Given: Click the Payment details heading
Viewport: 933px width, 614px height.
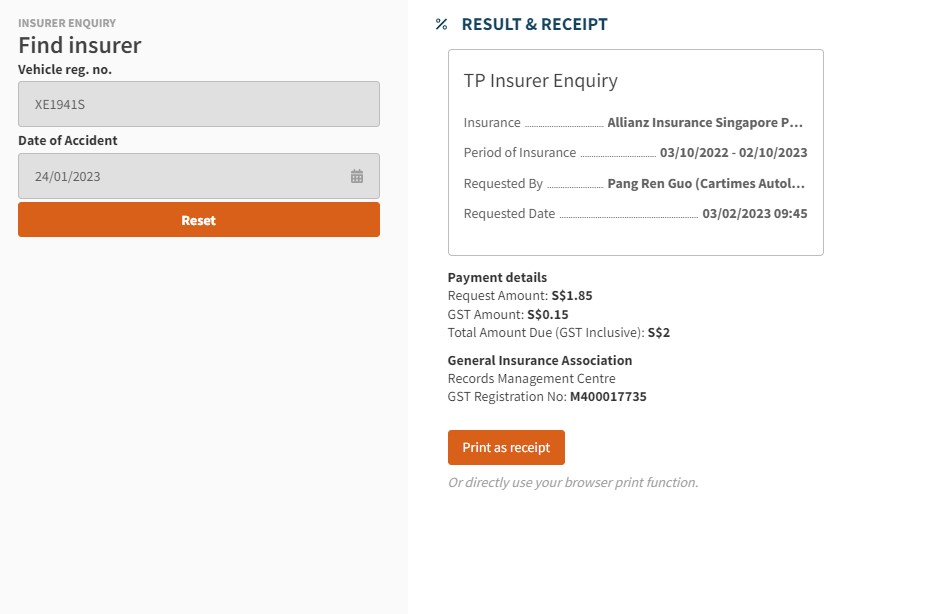Looking at the screenshot, I should tap(497, 278).
